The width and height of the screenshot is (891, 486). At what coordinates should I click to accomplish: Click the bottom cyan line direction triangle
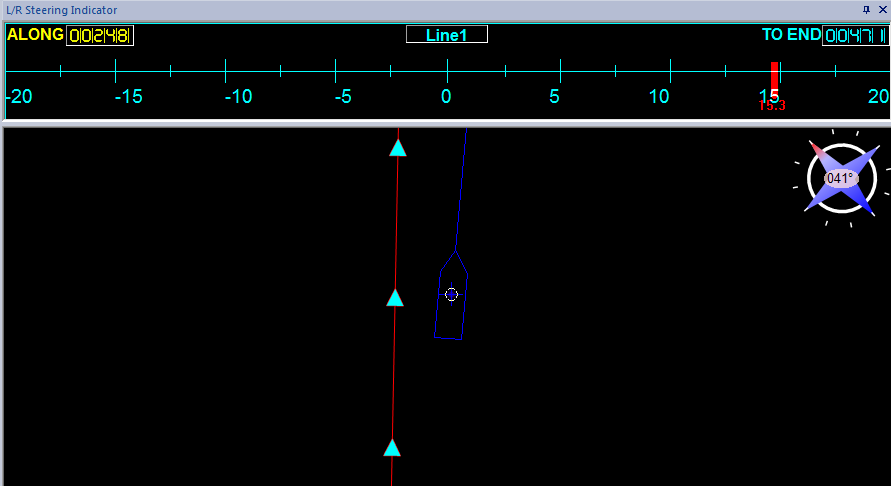[392, 447]
